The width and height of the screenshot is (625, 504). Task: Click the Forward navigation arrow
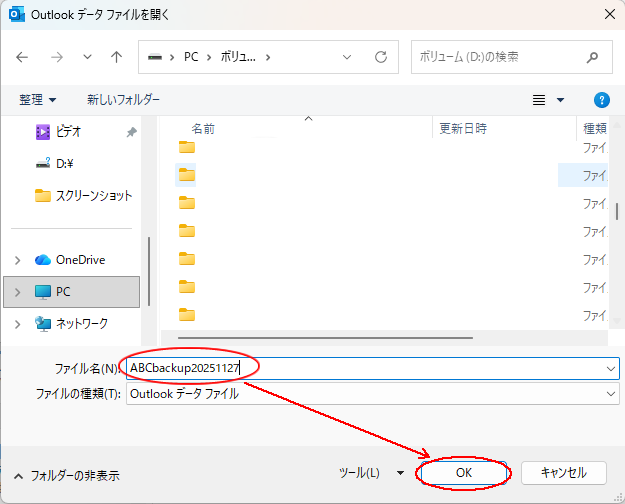57,57
